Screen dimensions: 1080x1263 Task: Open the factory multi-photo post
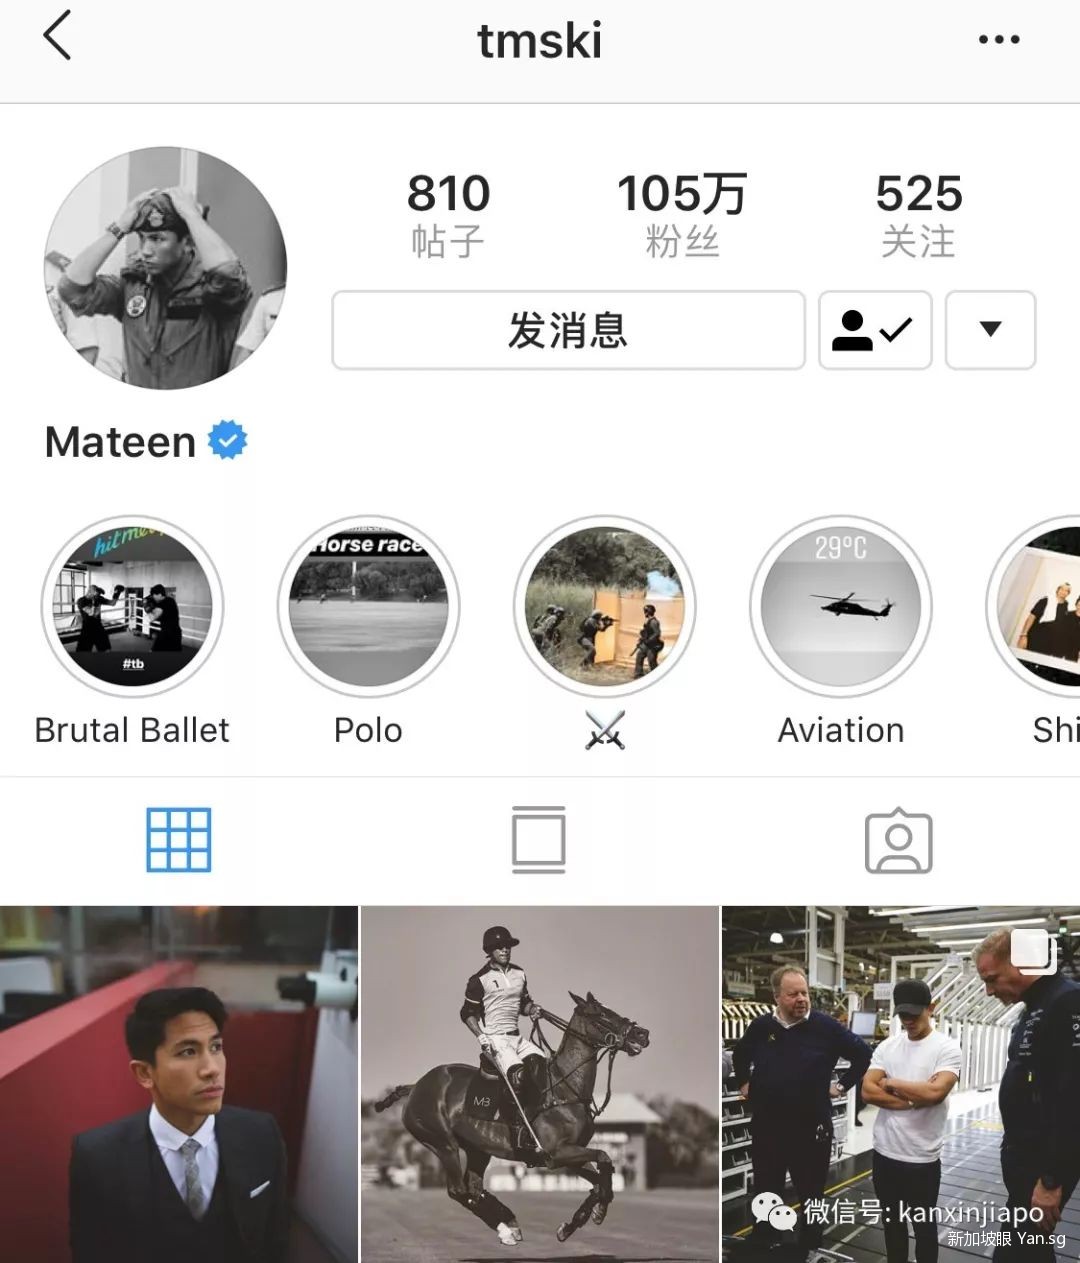click(x=901, y=1084)
